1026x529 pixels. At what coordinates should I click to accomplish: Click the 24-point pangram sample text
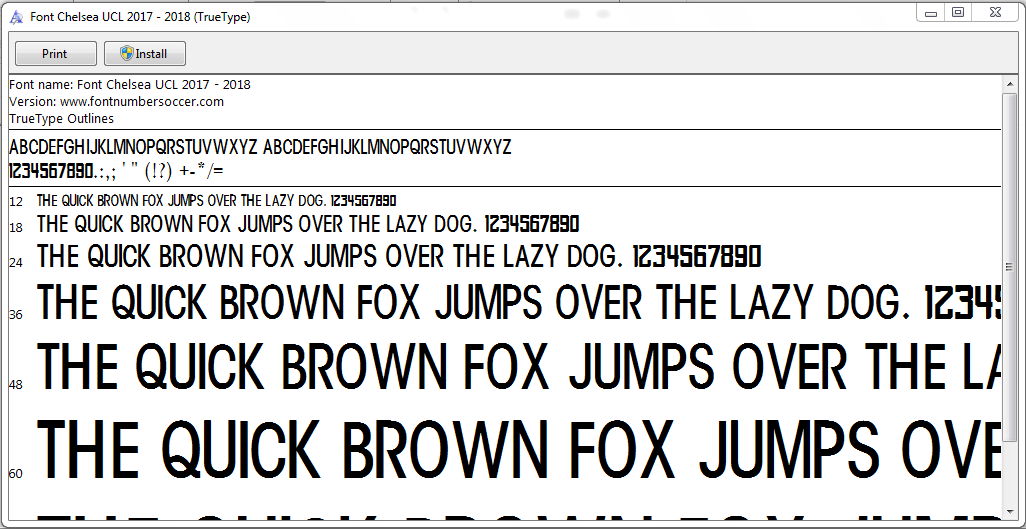(x=399, y=256)
